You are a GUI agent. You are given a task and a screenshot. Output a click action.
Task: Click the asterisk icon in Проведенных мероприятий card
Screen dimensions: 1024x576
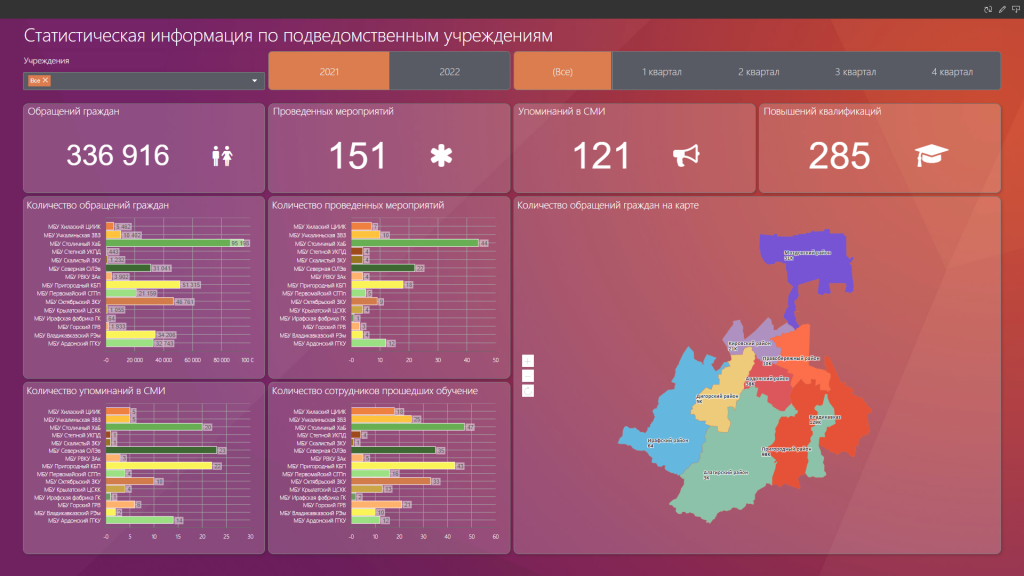point(441,155)
